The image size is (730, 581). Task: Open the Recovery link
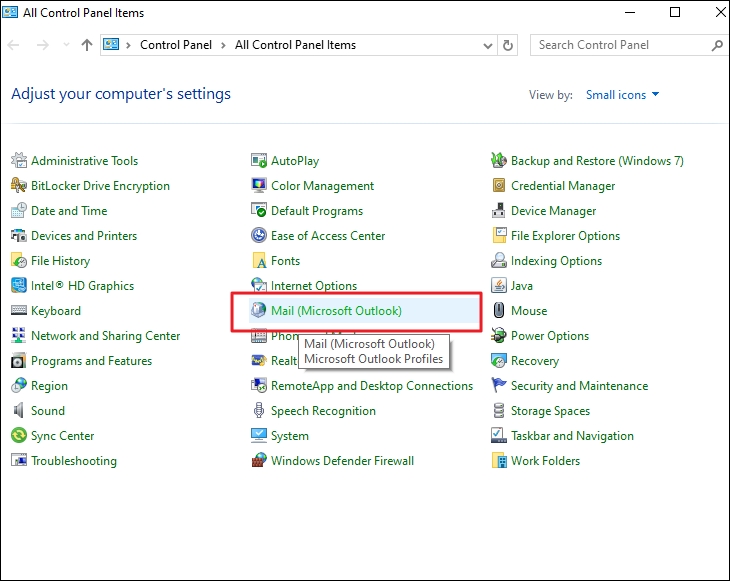[534, 361]
